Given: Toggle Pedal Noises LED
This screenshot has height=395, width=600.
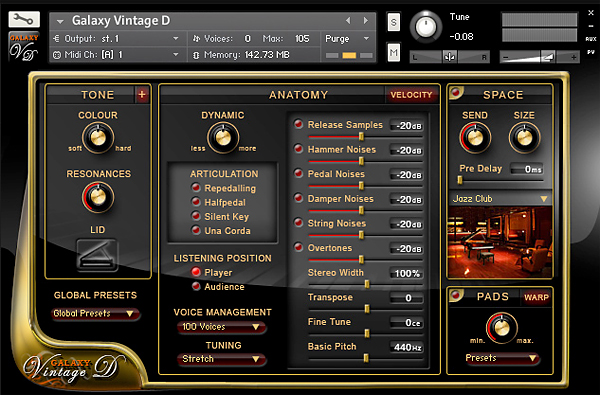Looking at the screenshot, I should click(298, 173).
